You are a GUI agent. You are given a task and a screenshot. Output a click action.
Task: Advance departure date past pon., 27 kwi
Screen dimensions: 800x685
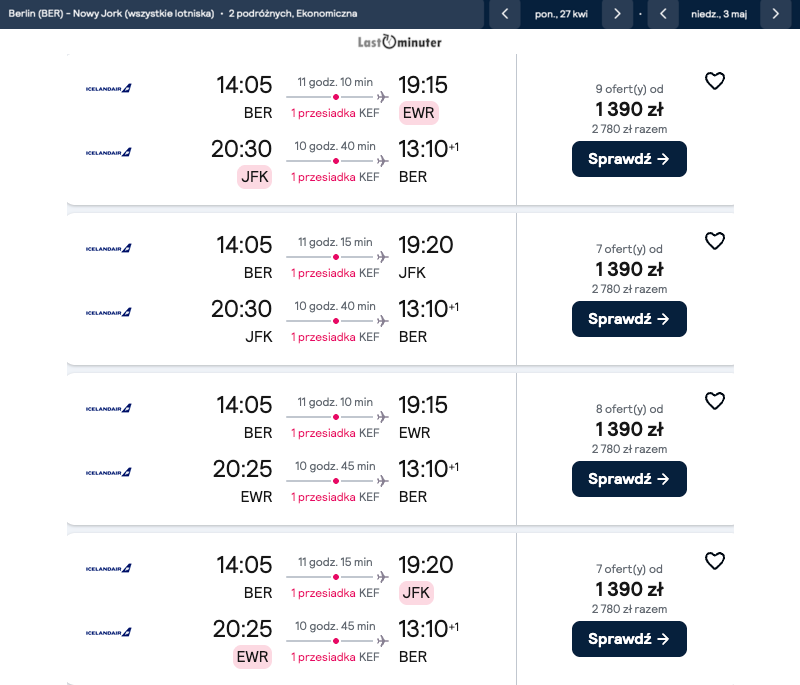(x=617, y=14)
